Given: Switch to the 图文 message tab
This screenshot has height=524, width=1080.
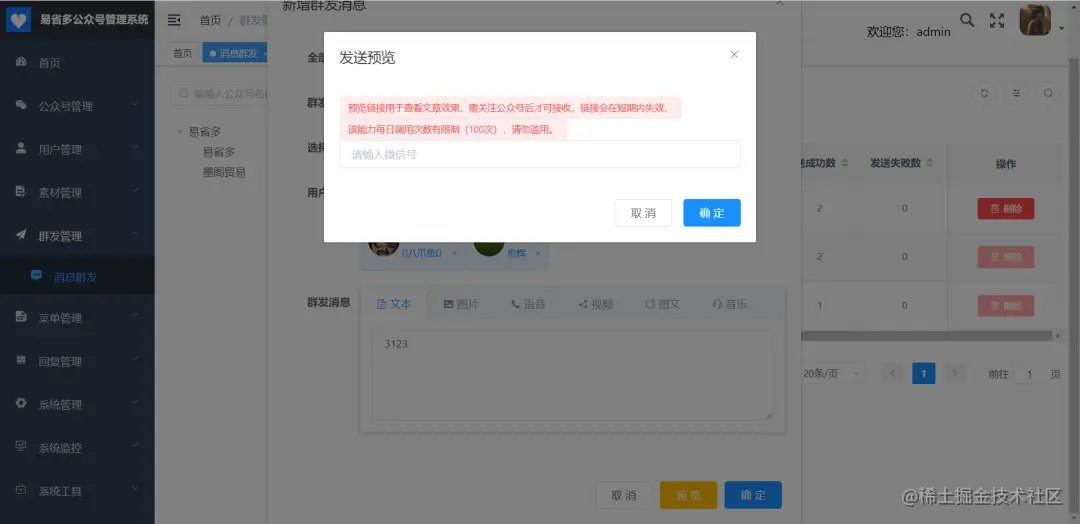Looking at the screenshot, I should [x=662, y=304].
